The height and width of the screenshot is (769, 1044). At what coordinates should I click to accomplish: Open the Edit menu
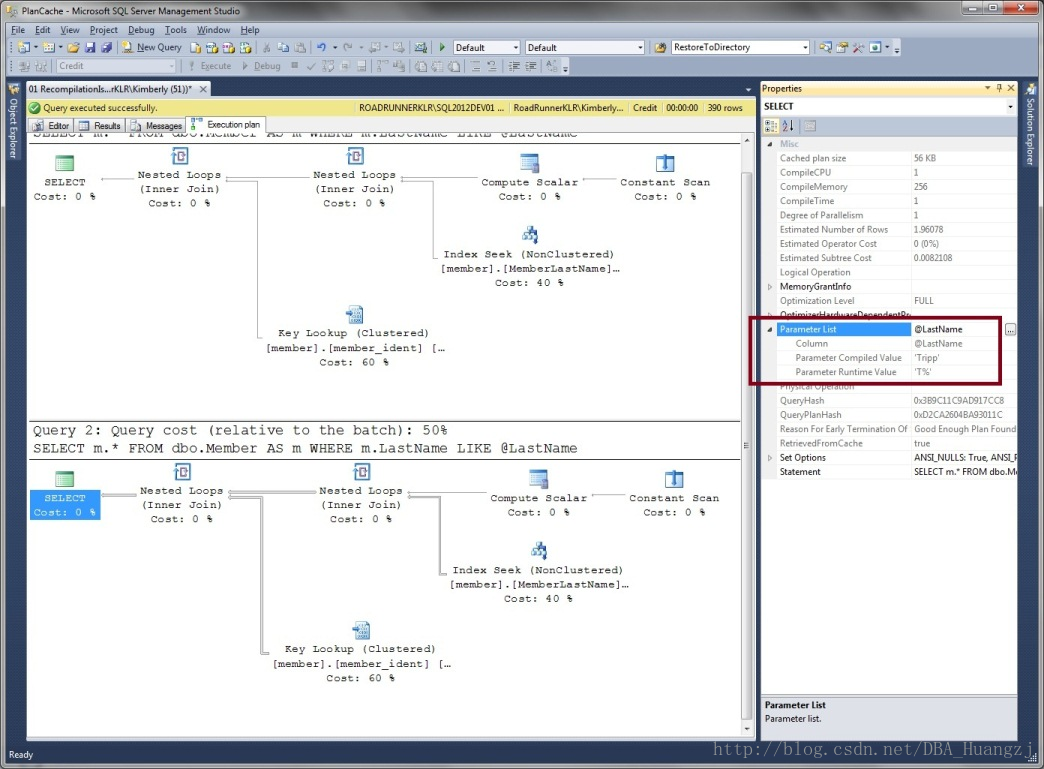43,30
